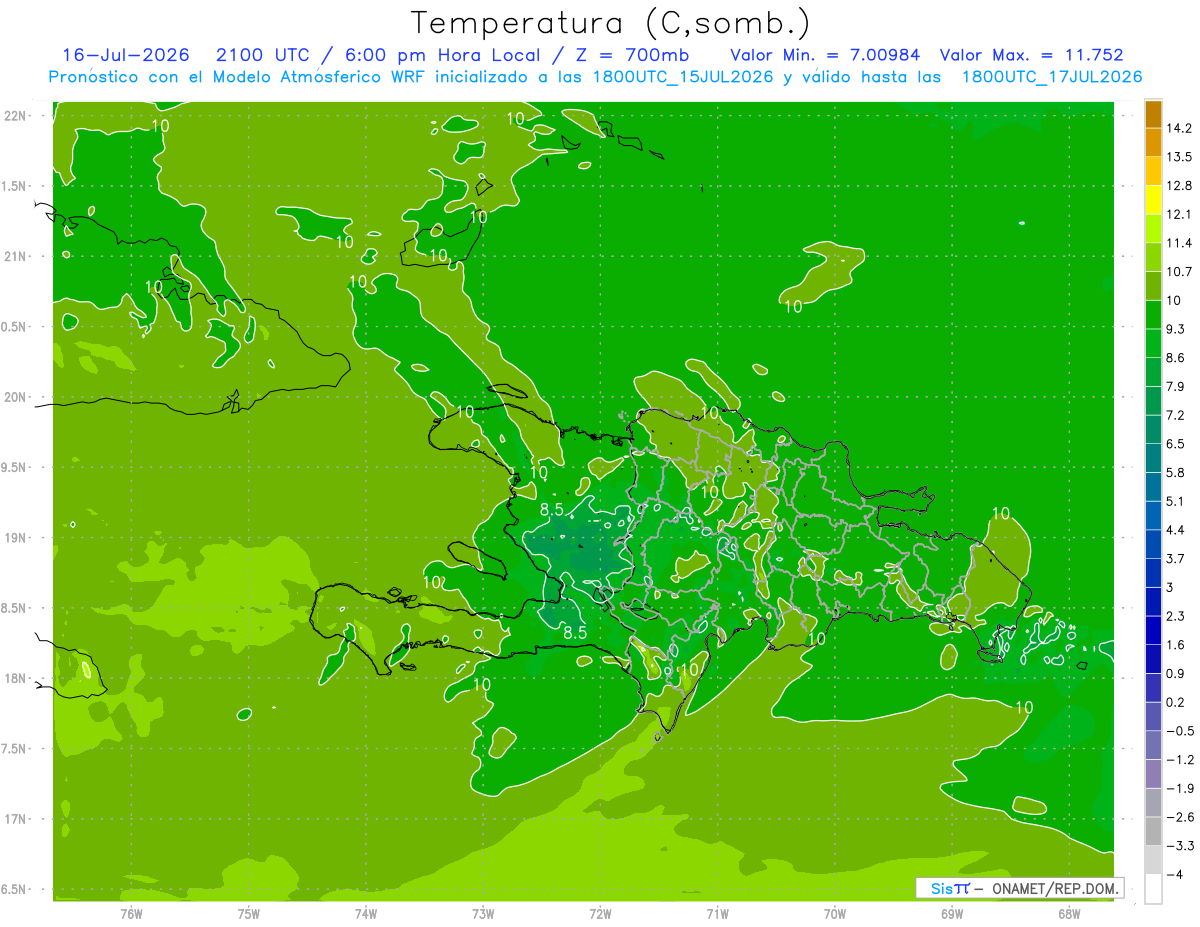
Task: Click the "20N" latitude axis label
Action: (x=15, y=397)
